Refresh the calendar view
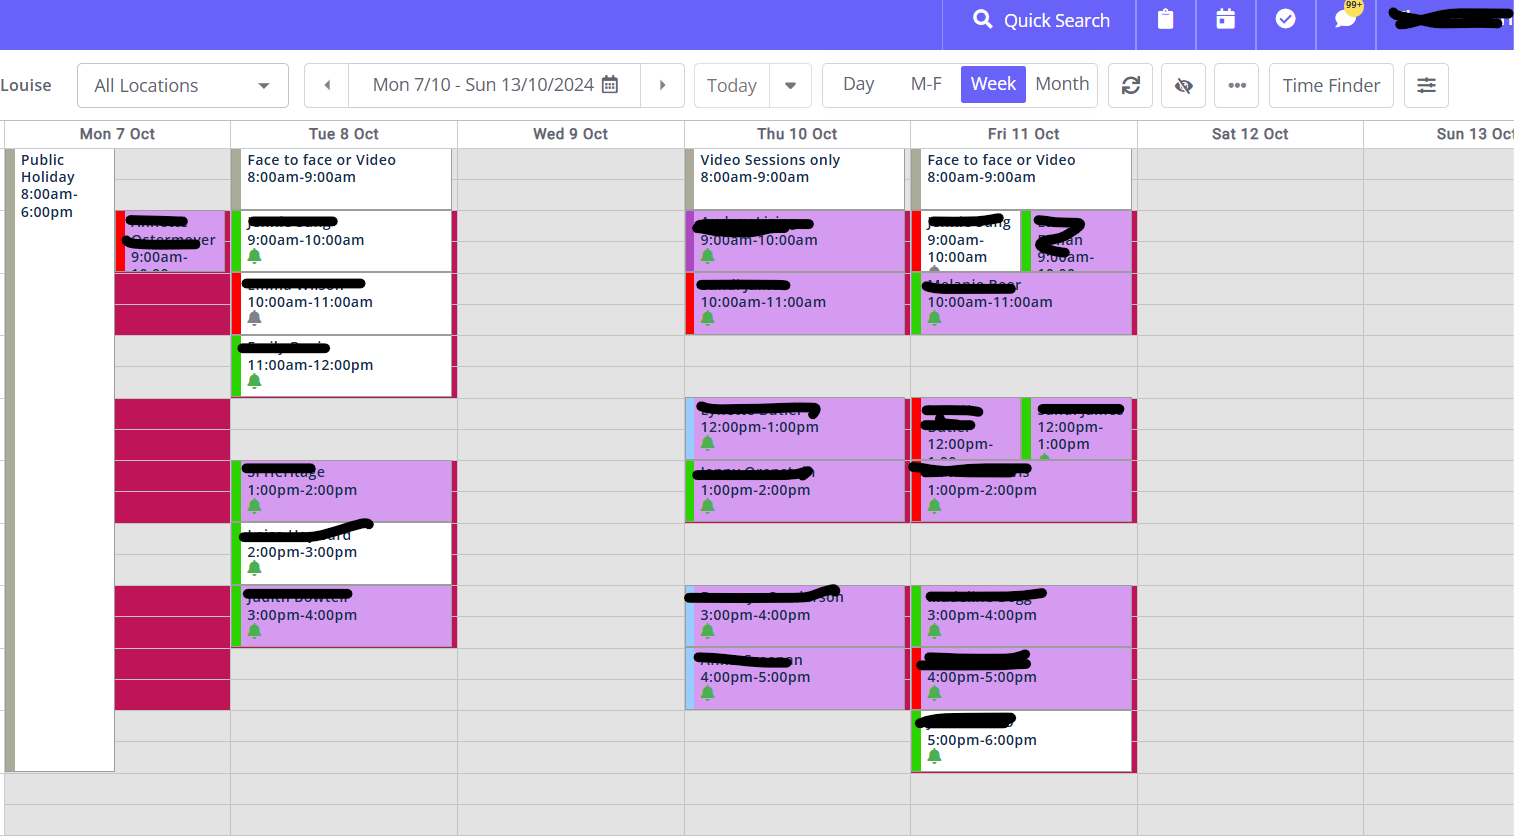This screenshot has height=836, width=1514. point(1131,86)
